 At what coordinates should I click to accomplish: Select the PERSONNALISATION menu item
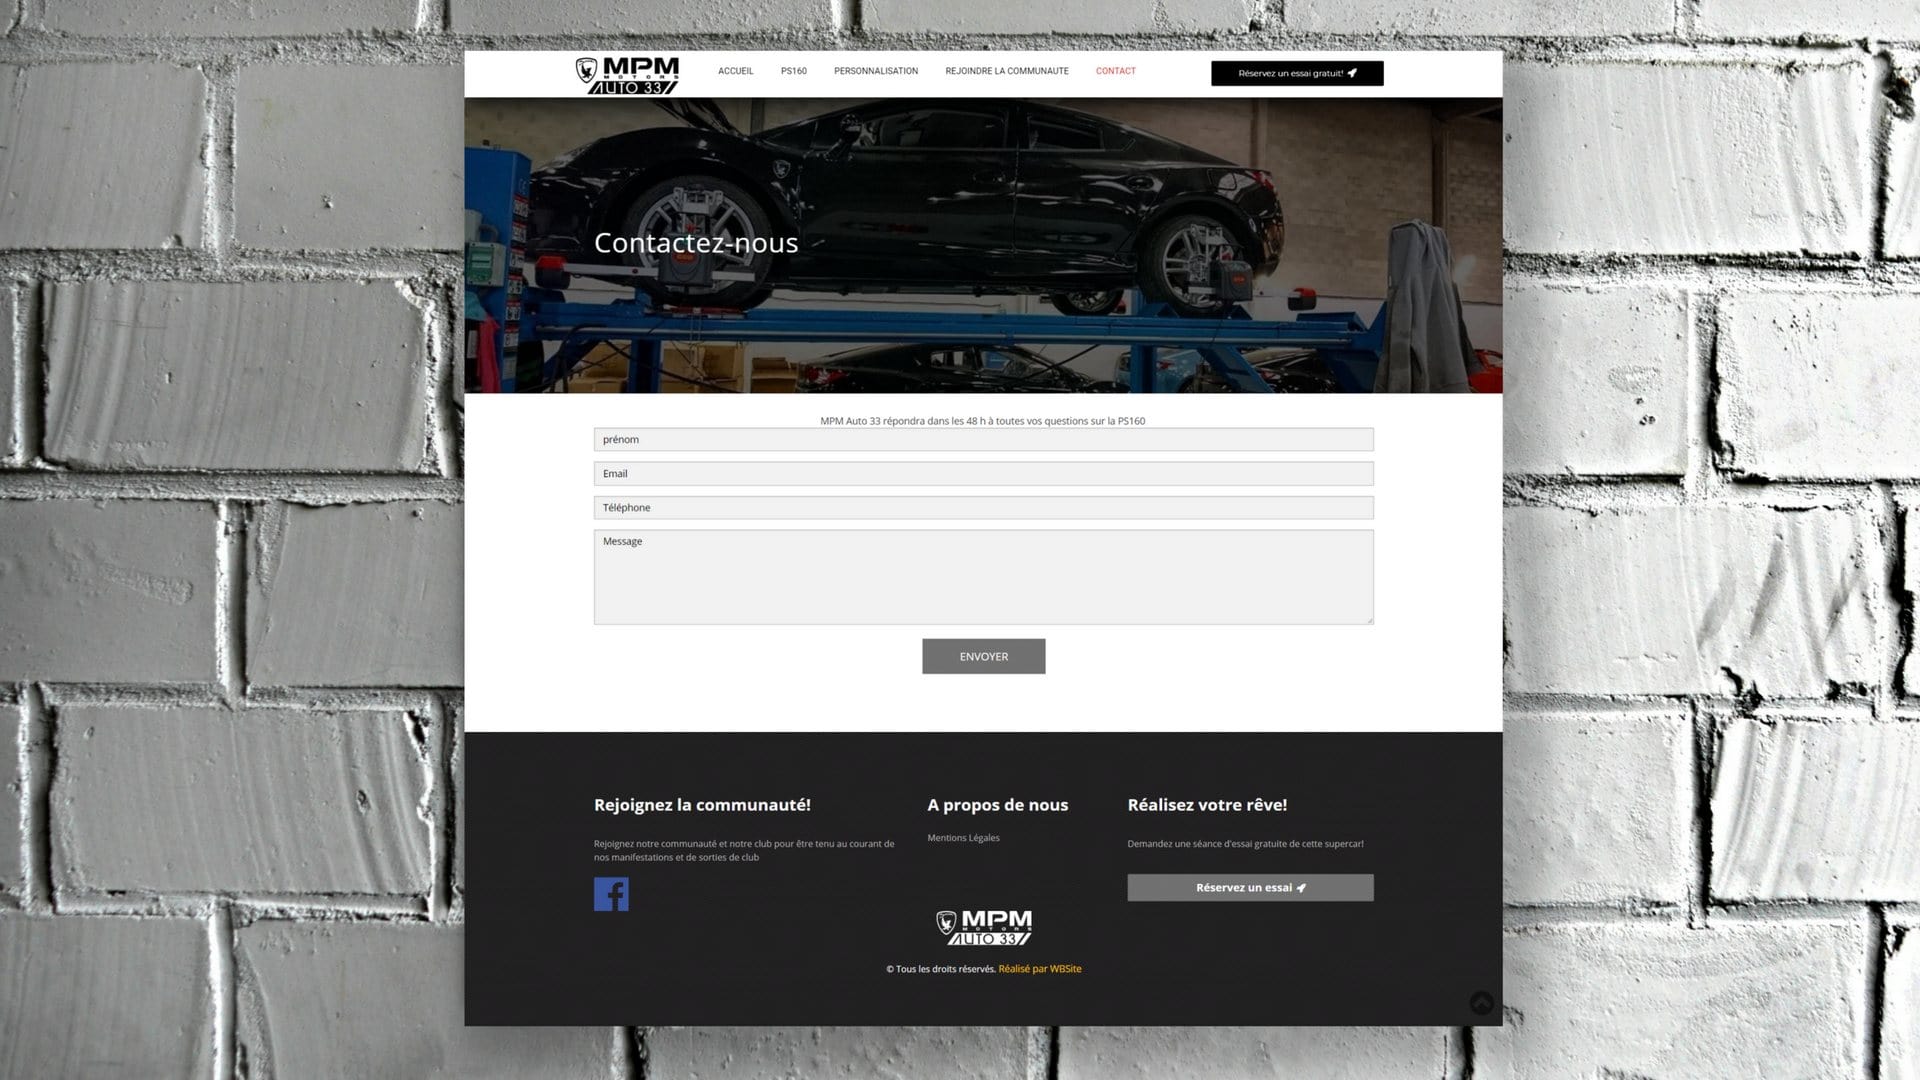click(876, 71)
